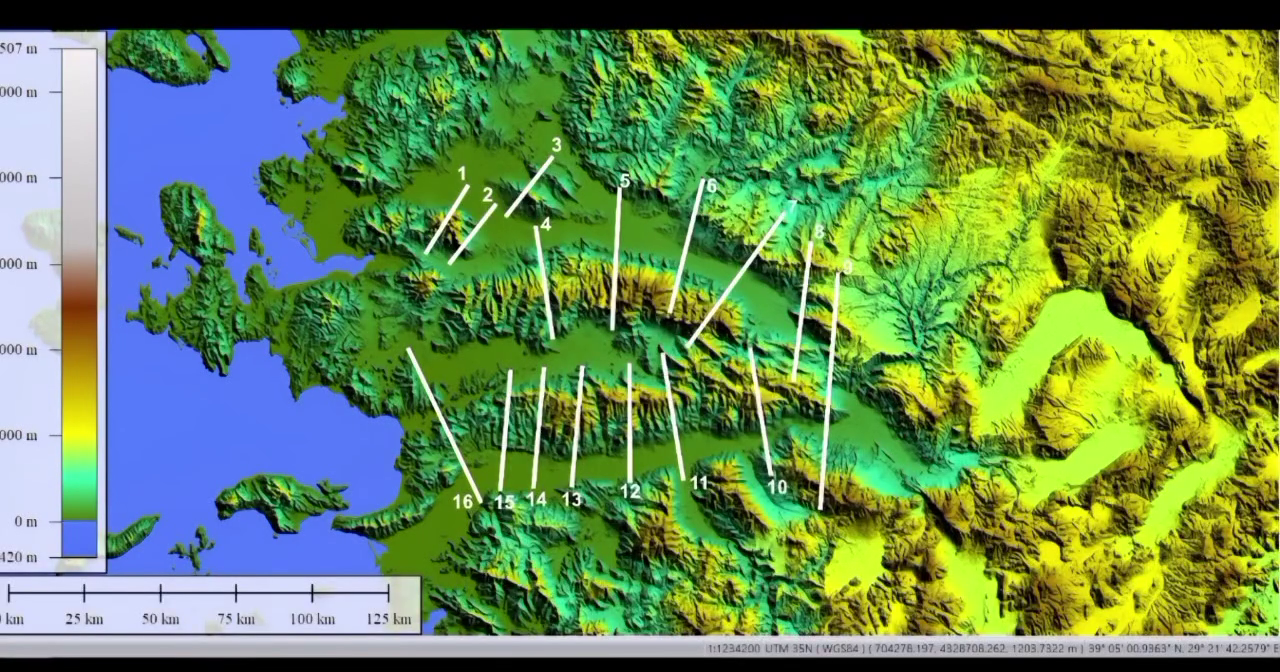Click the number label 4
The width and height of the screenshot is (1280, 672).
pyautogui.click(x=545, y=225)
